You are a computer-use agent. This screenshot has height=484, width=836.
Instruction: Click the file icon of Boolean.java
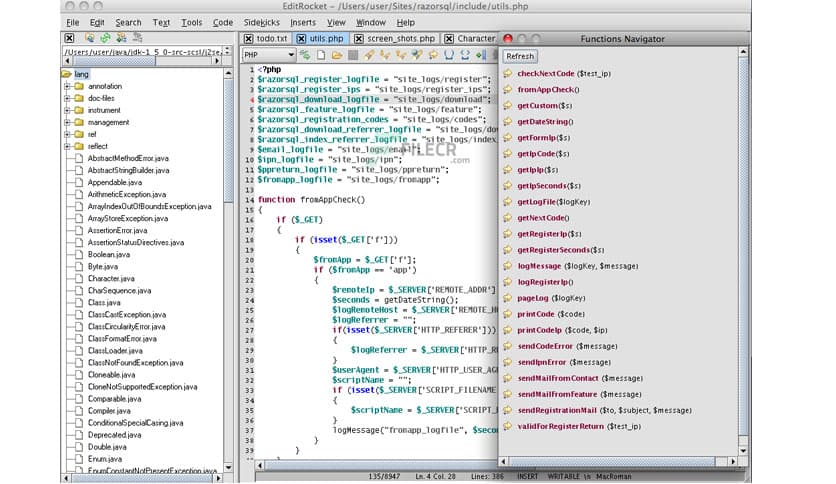pos(79,254)
